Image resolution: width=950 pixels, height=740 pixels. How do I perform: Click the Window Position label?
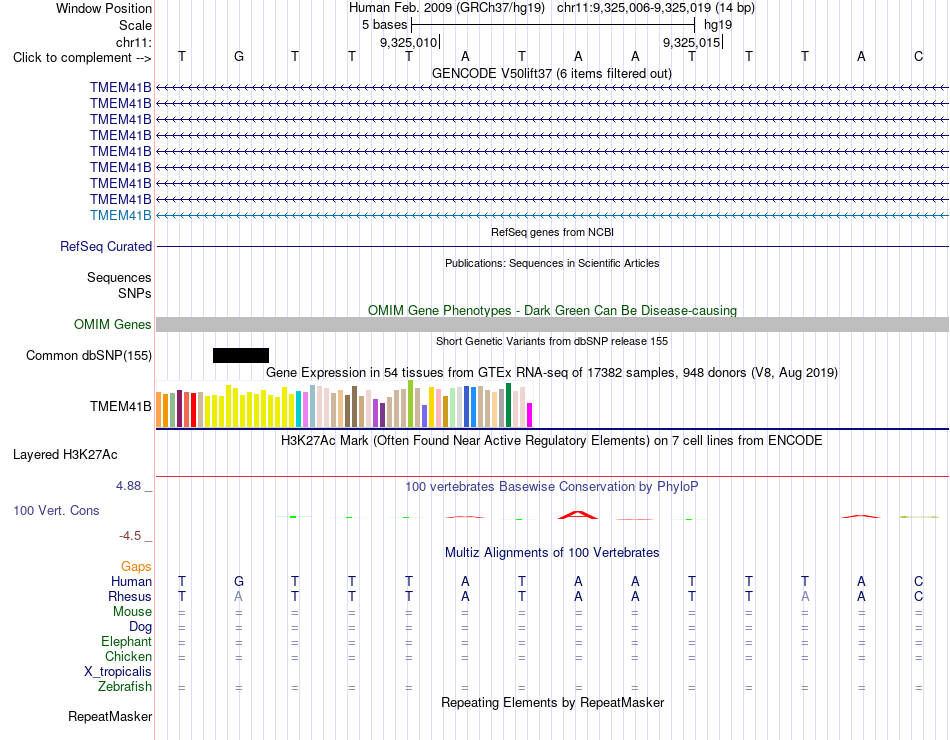pyautogui.click(x=104, y=8)
